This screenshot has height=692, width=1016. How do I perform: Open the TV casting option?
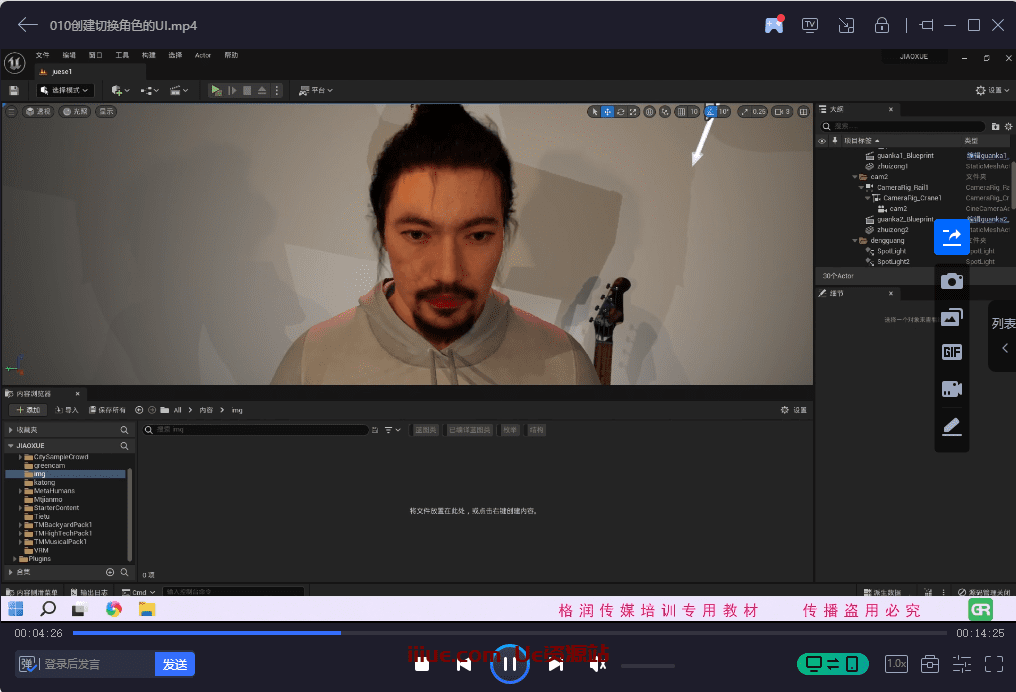coord(810,25)
